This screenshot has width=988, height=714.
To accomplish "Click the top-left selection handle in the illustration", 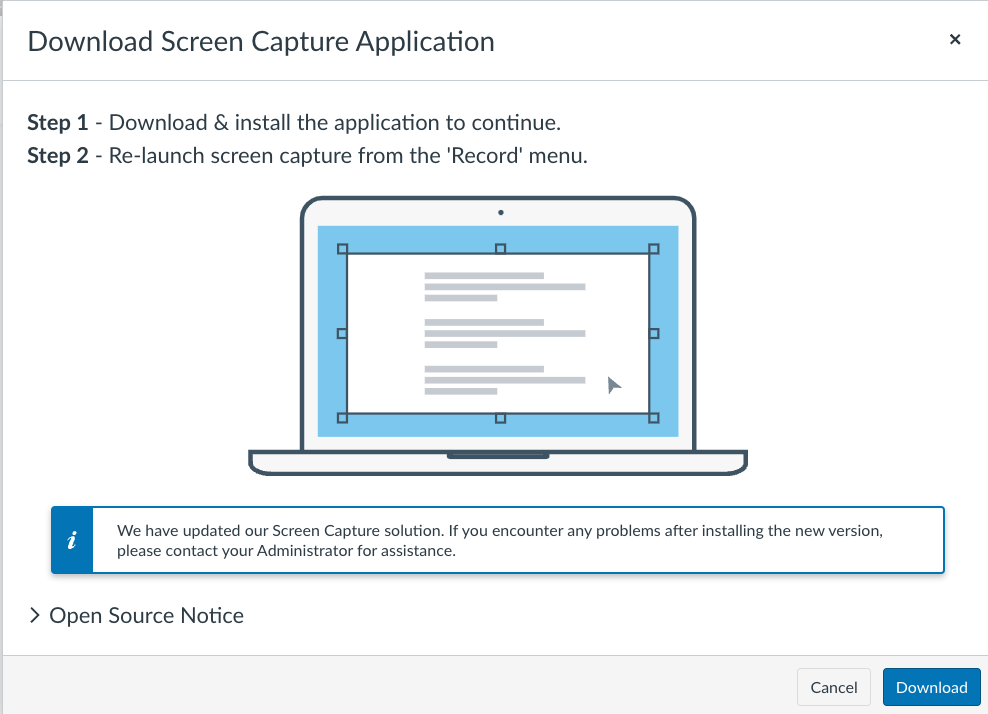I will 342,249.
